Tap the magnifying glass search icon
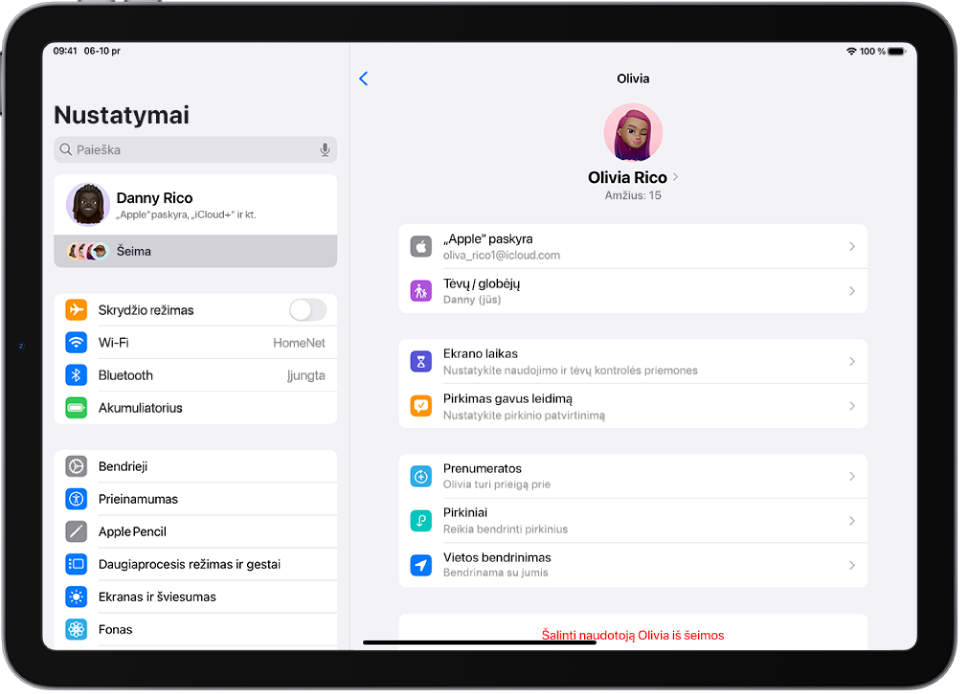This screenshot has width=960, height=694. click(66, 149)
